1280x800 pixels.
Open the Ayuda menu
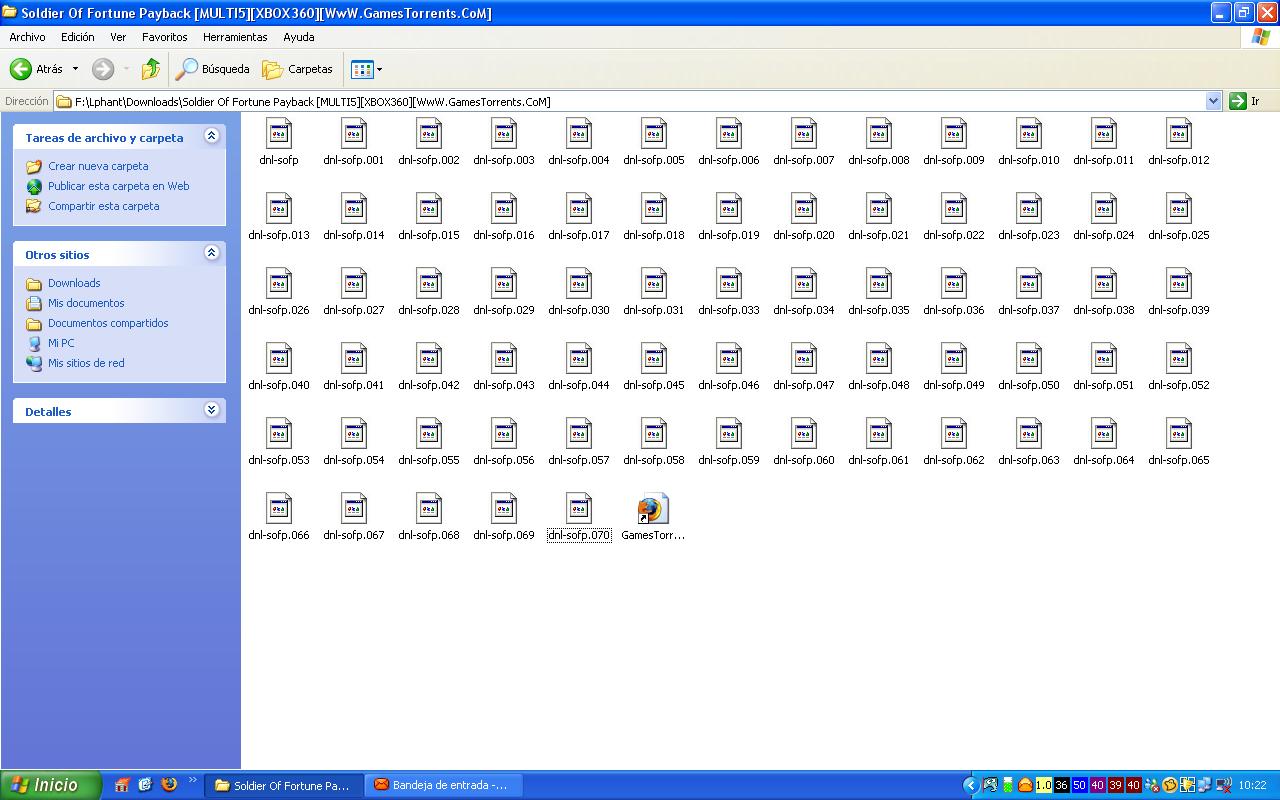299,37
